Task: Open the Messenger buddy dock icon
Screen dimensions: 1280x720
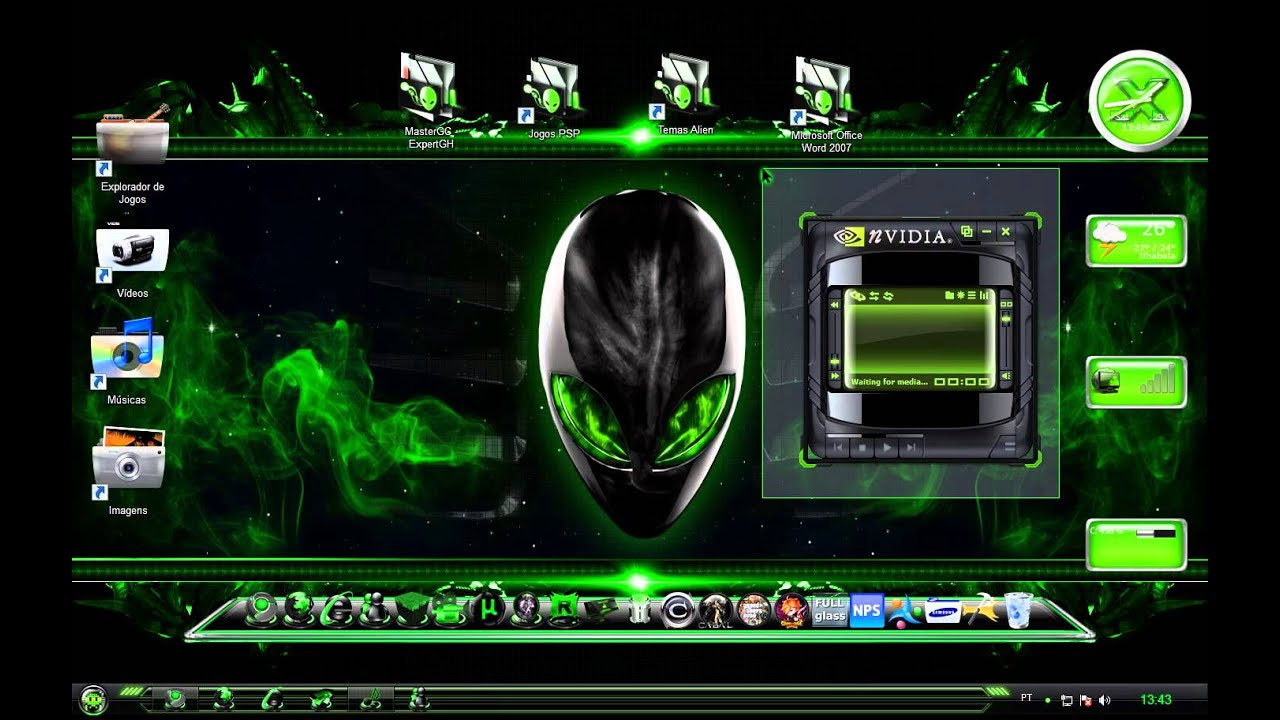Action: pos(376,609)
